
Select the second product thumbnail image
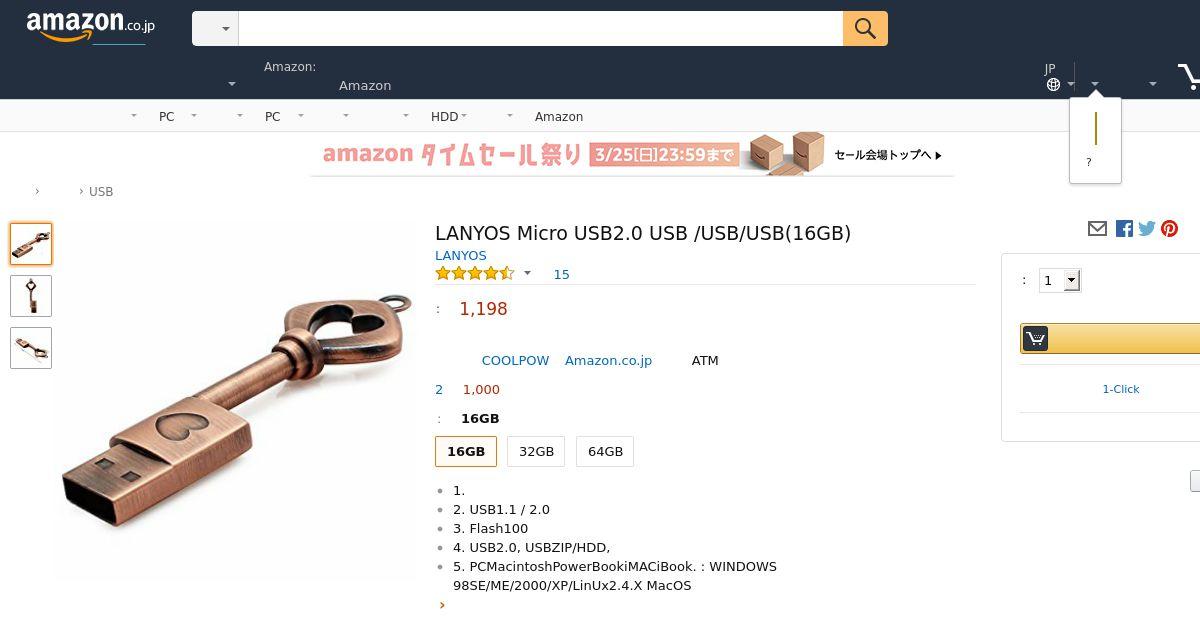coord(31,296)
